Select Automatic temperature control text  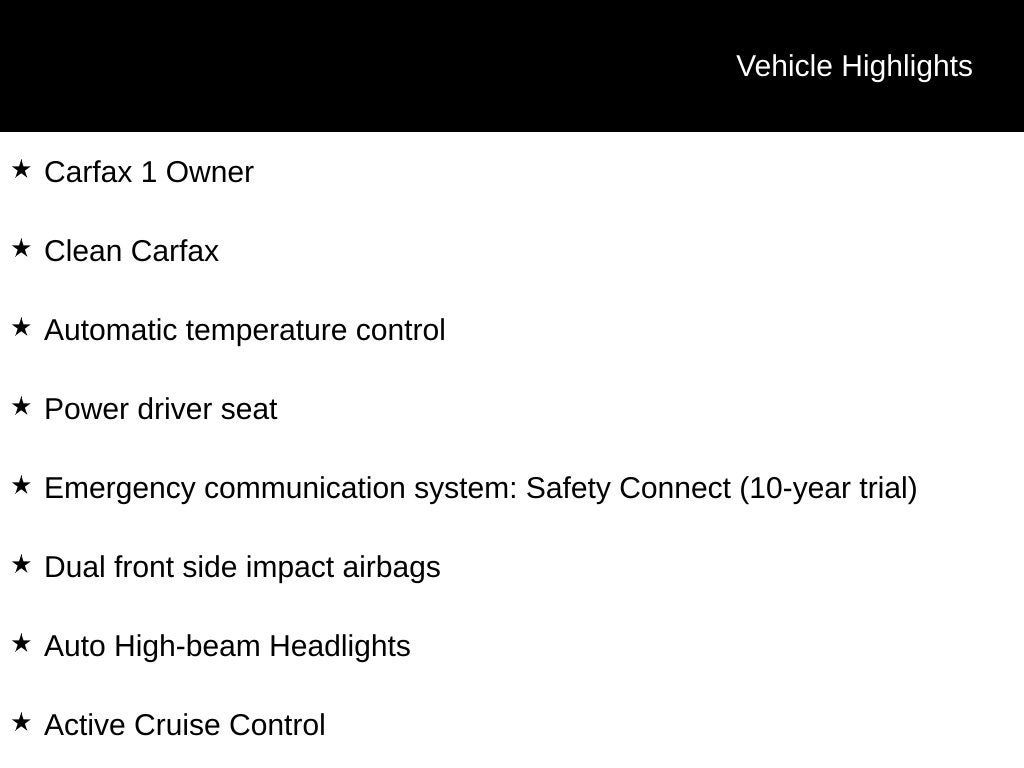[245, 330]
